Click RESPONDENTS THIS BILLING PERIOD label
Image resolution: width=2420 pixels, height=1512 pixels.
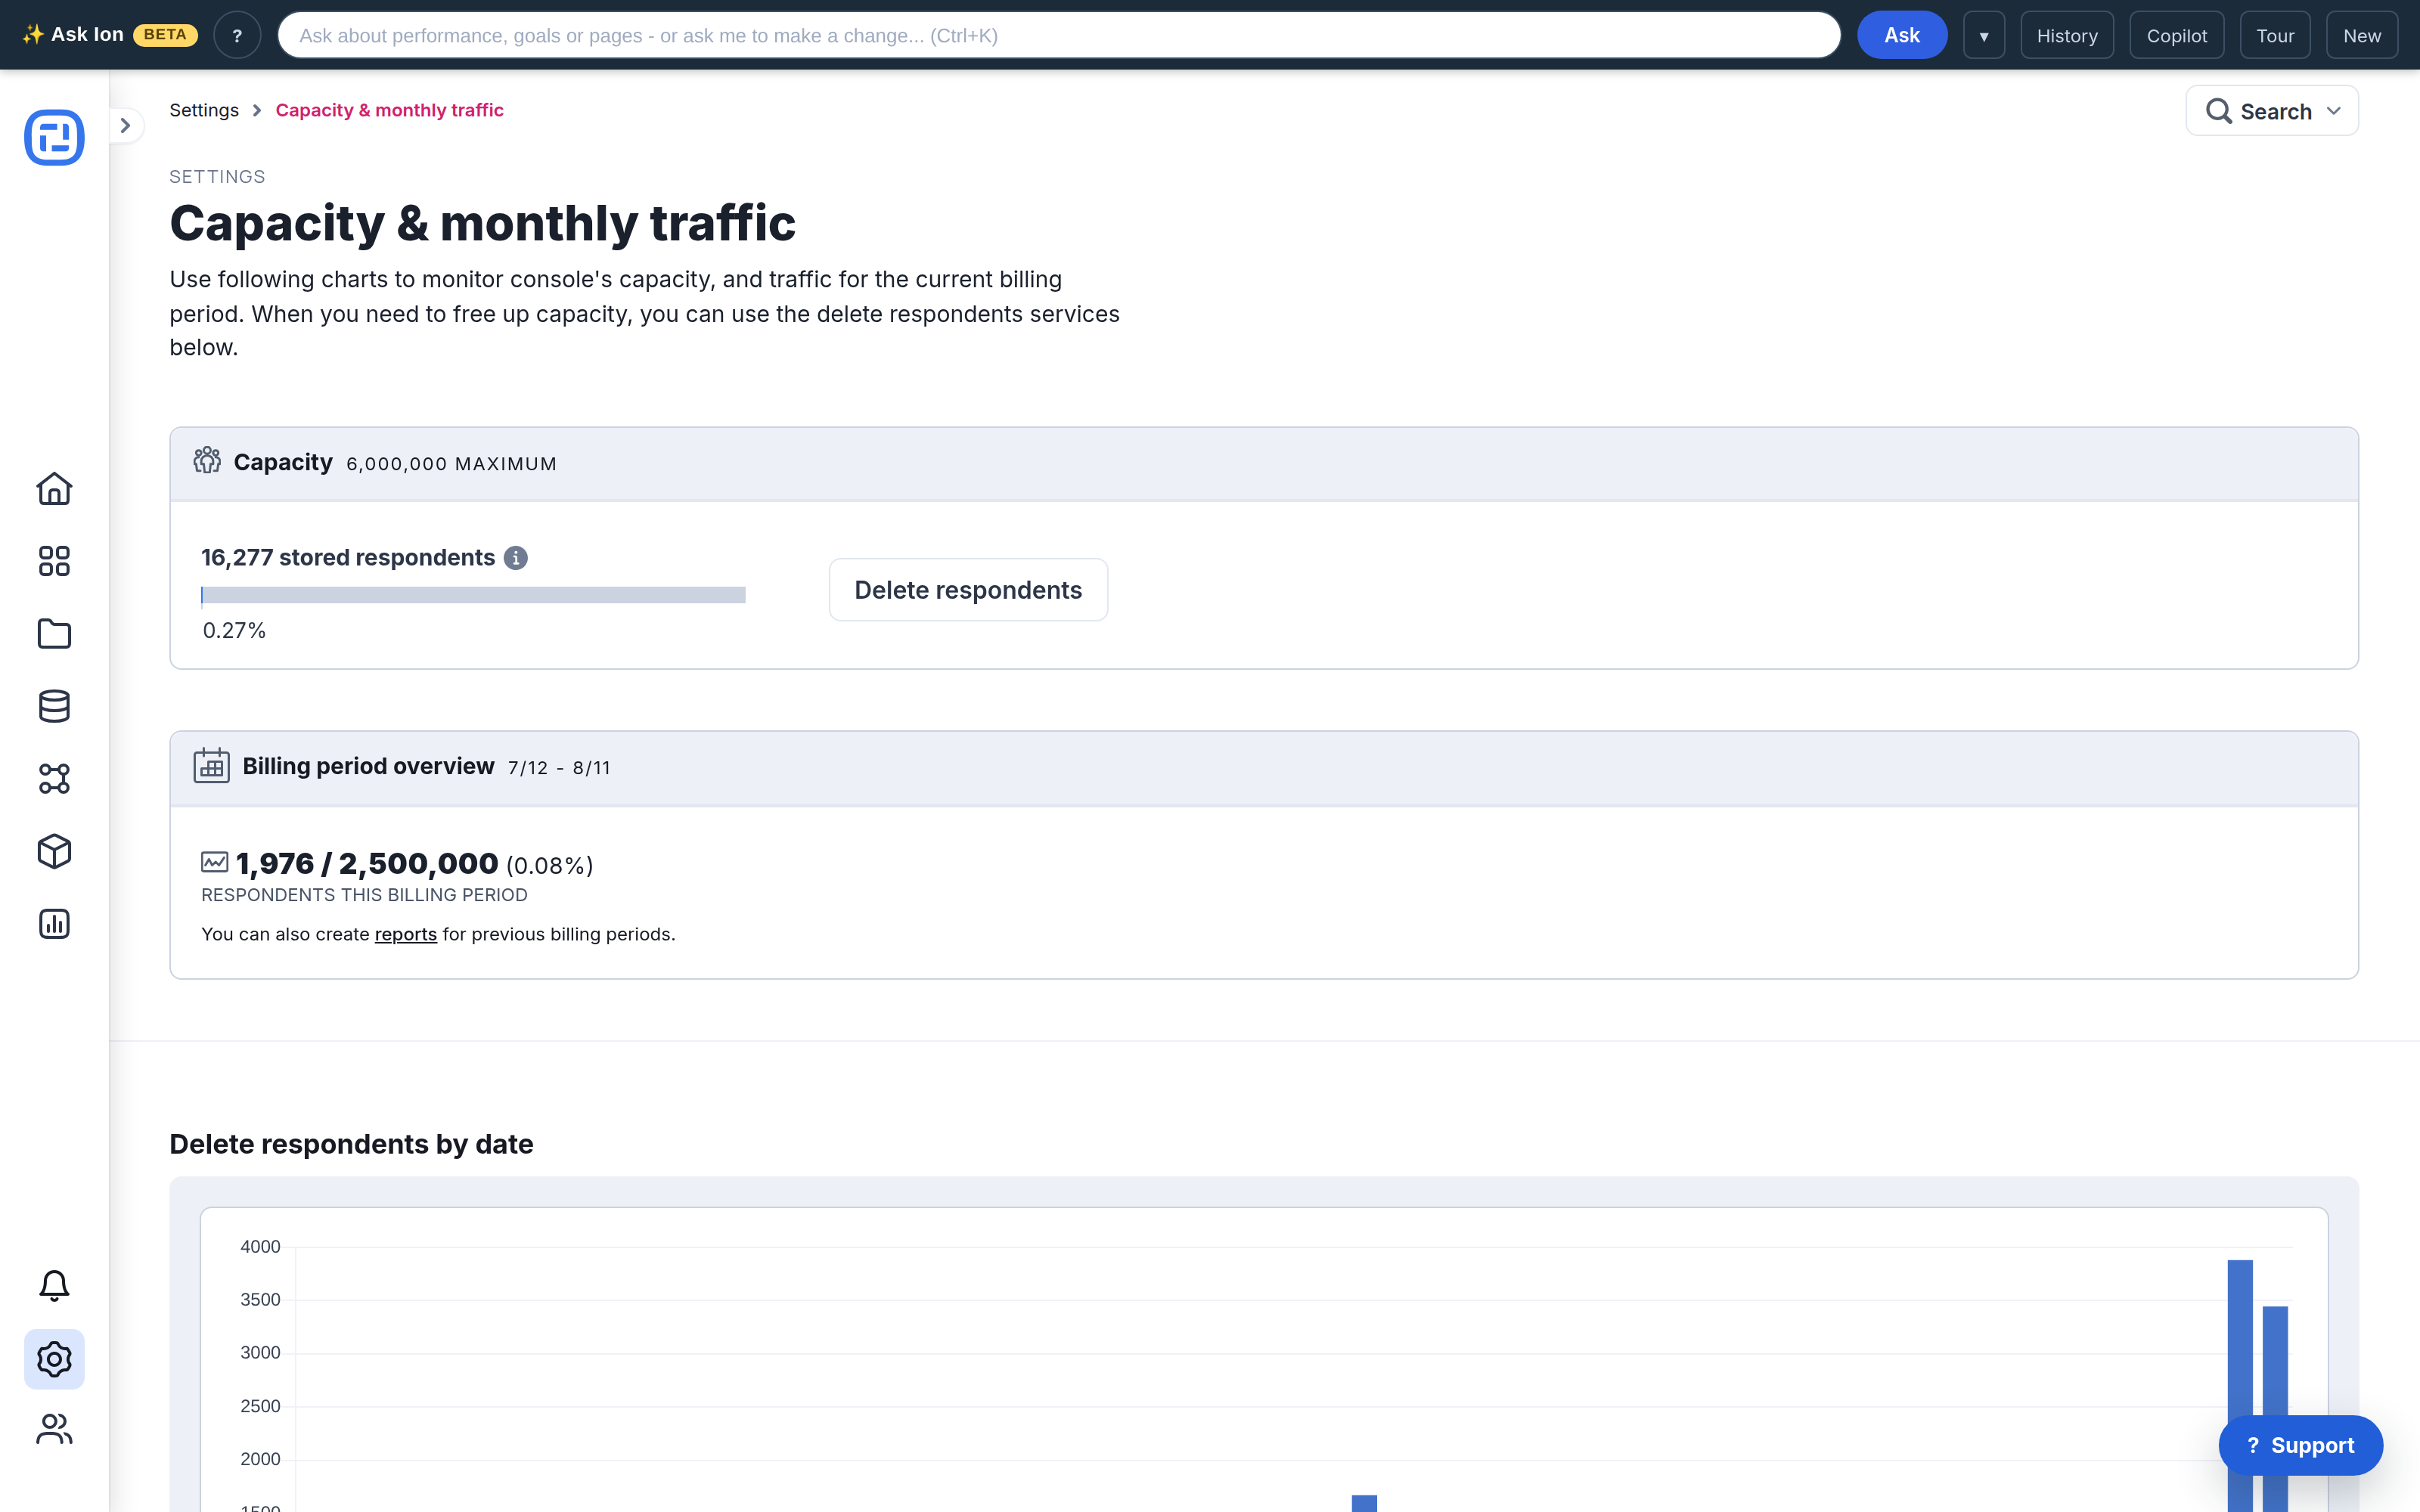click(364, 895)
